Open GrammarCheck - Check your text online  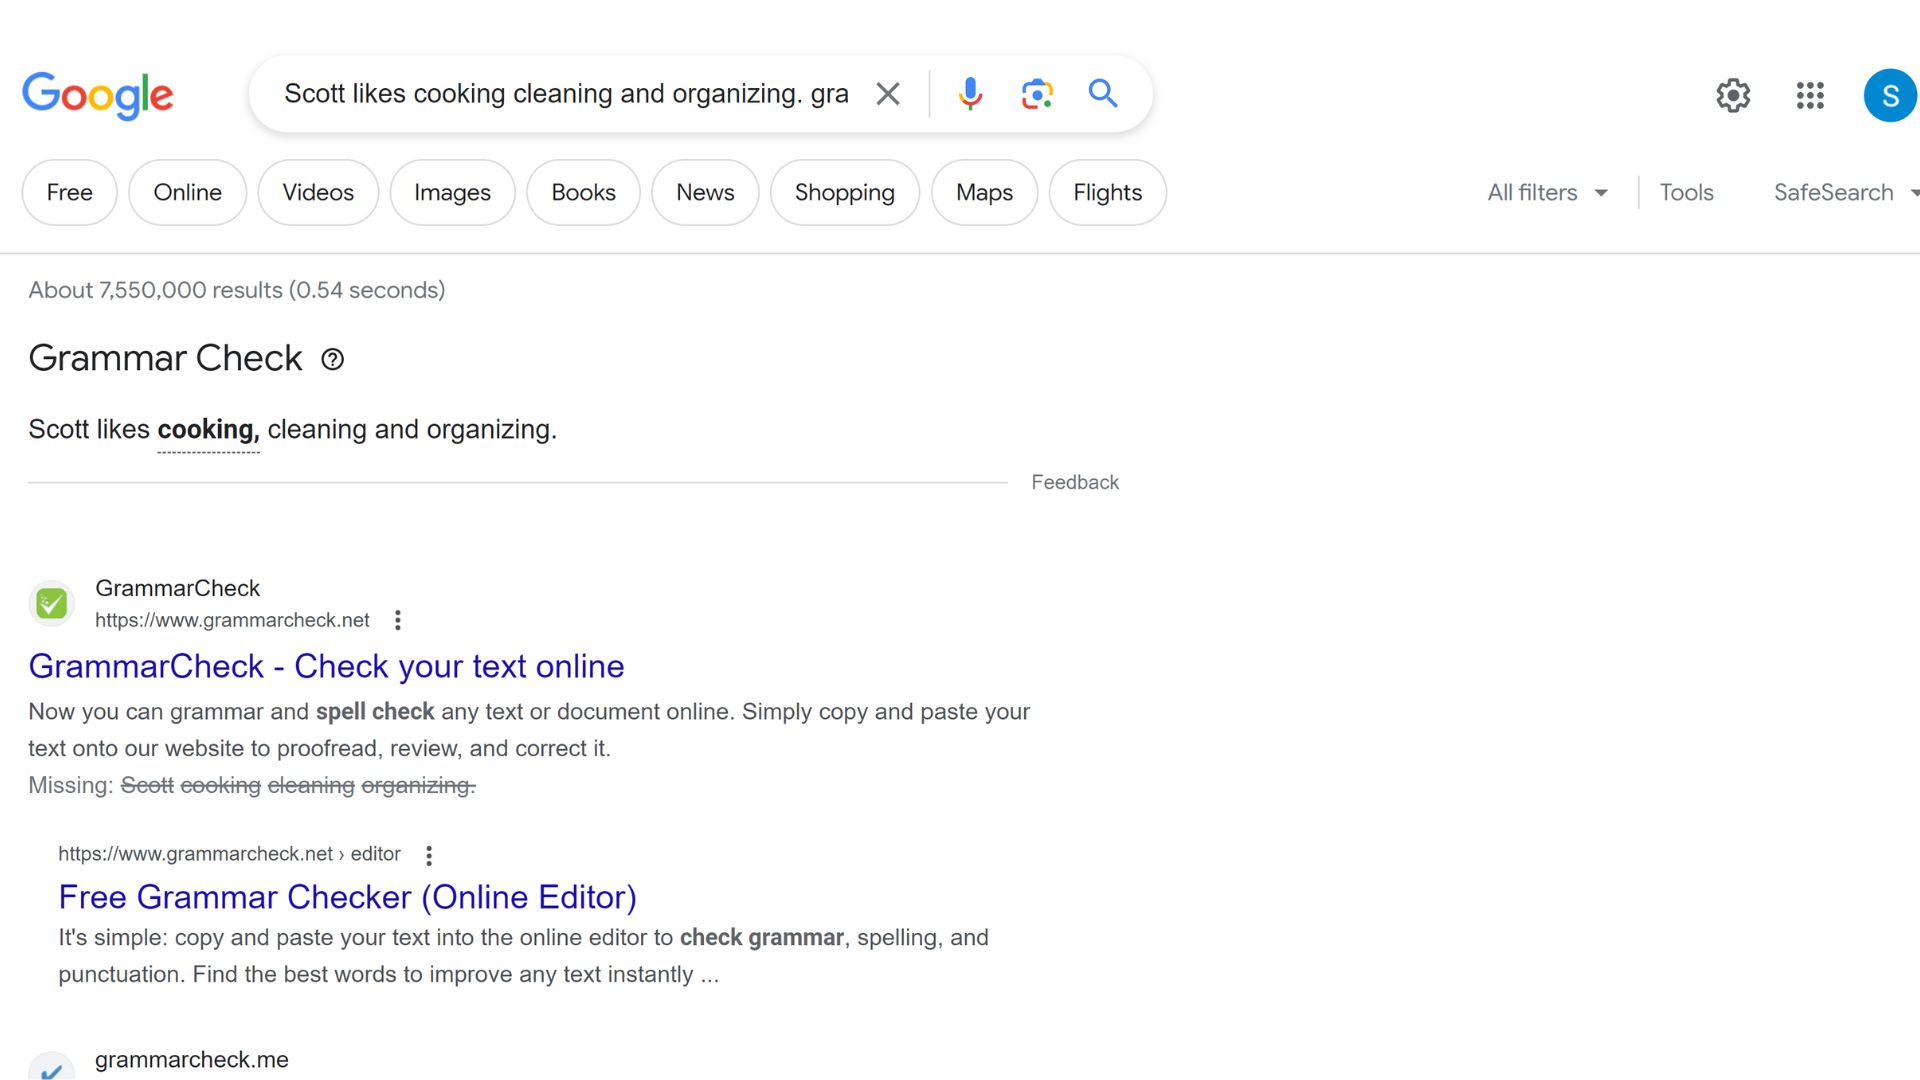(327, 666)
